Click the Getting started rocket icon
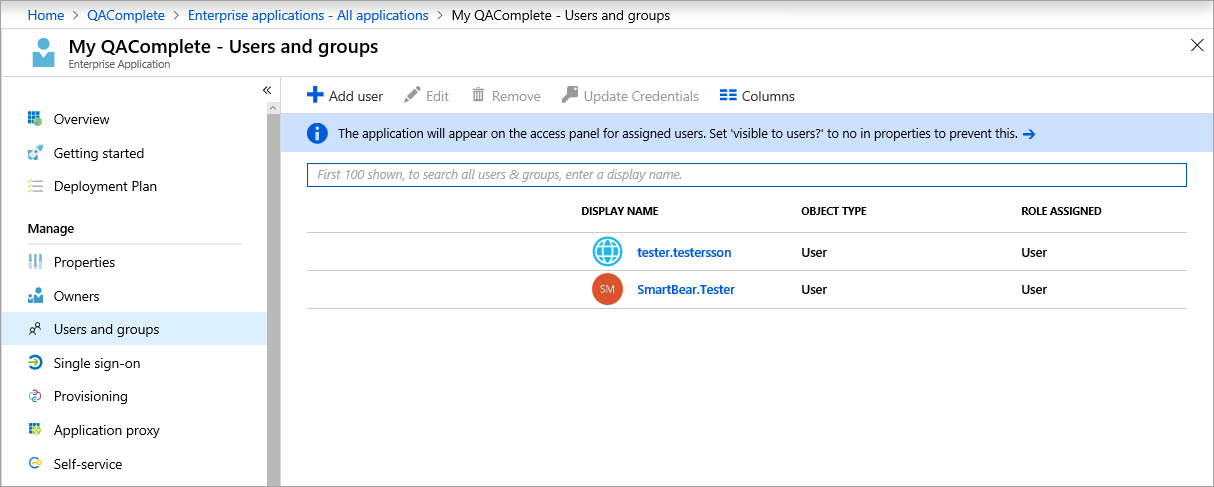The image size is (1214, 487). (35, 153)
